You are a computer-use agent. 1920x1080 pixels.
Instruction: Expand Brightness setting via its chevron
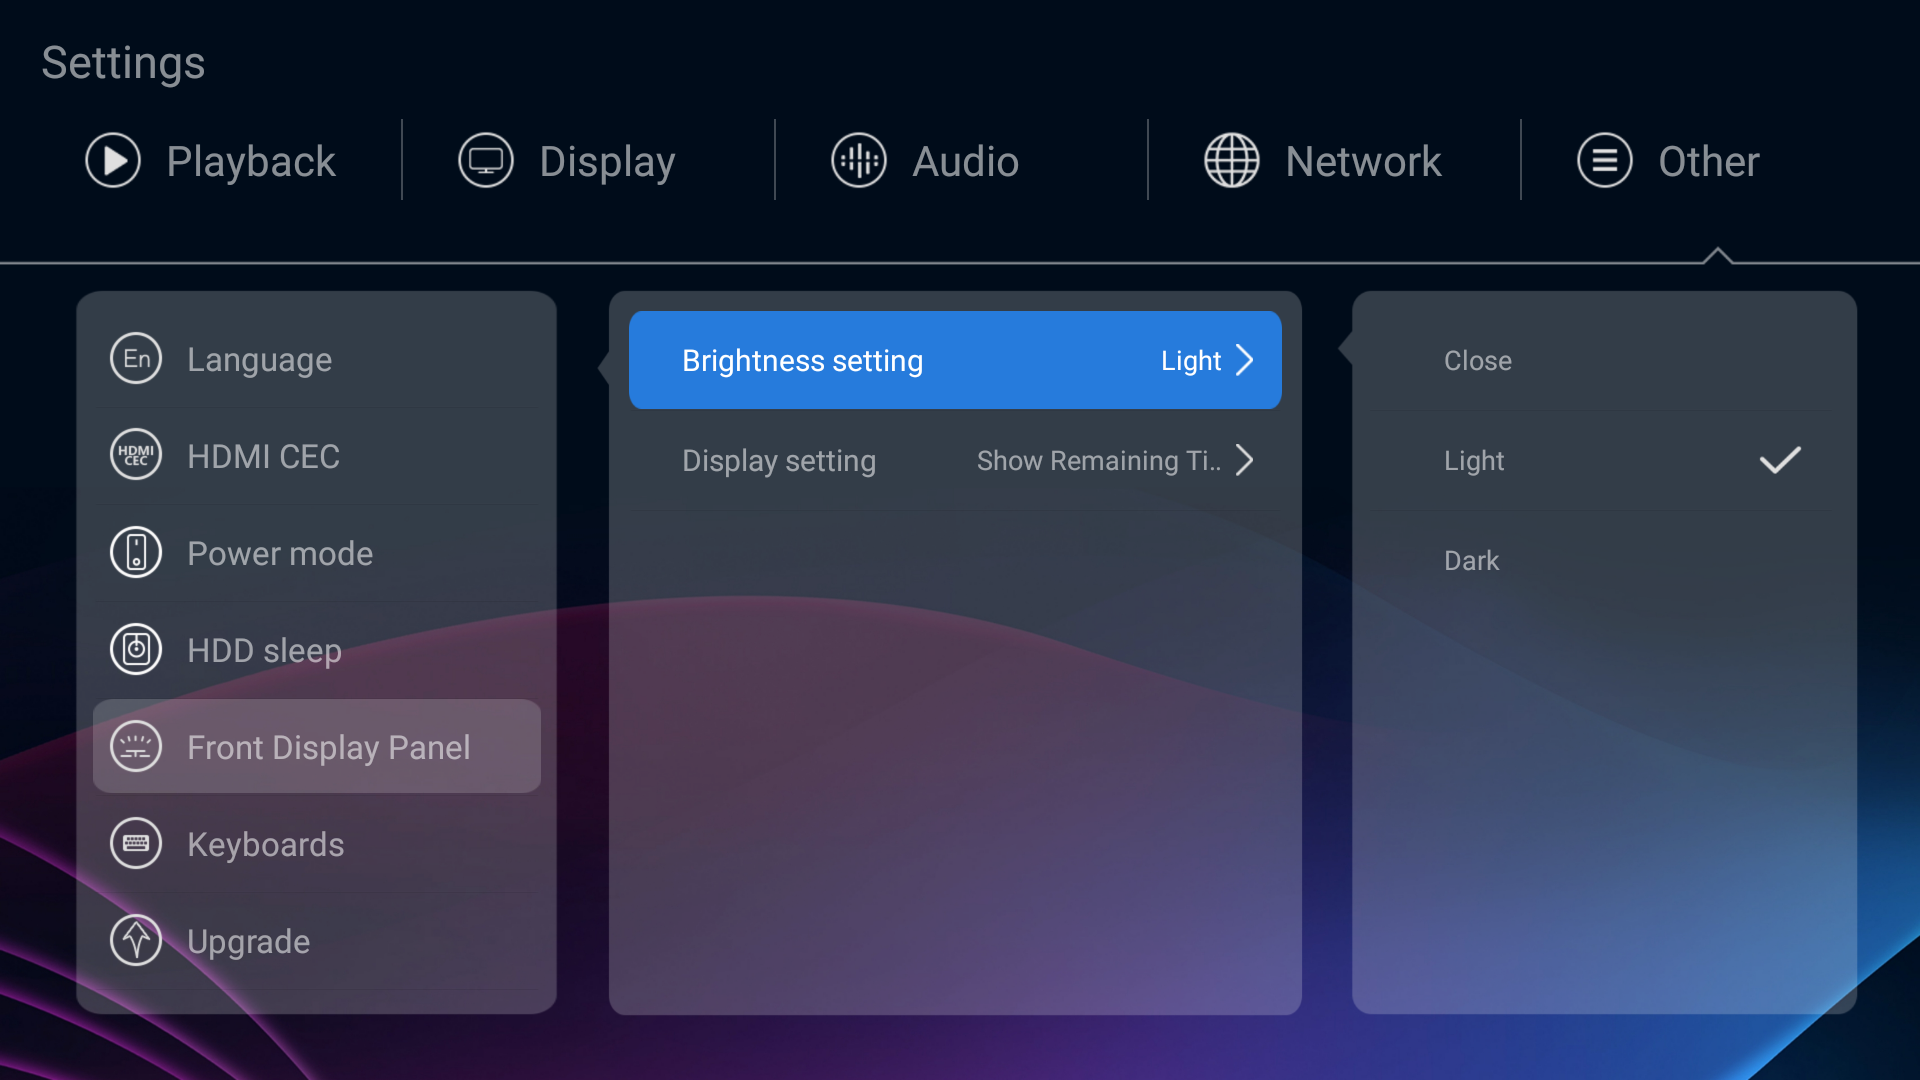tap(1245, 360)
